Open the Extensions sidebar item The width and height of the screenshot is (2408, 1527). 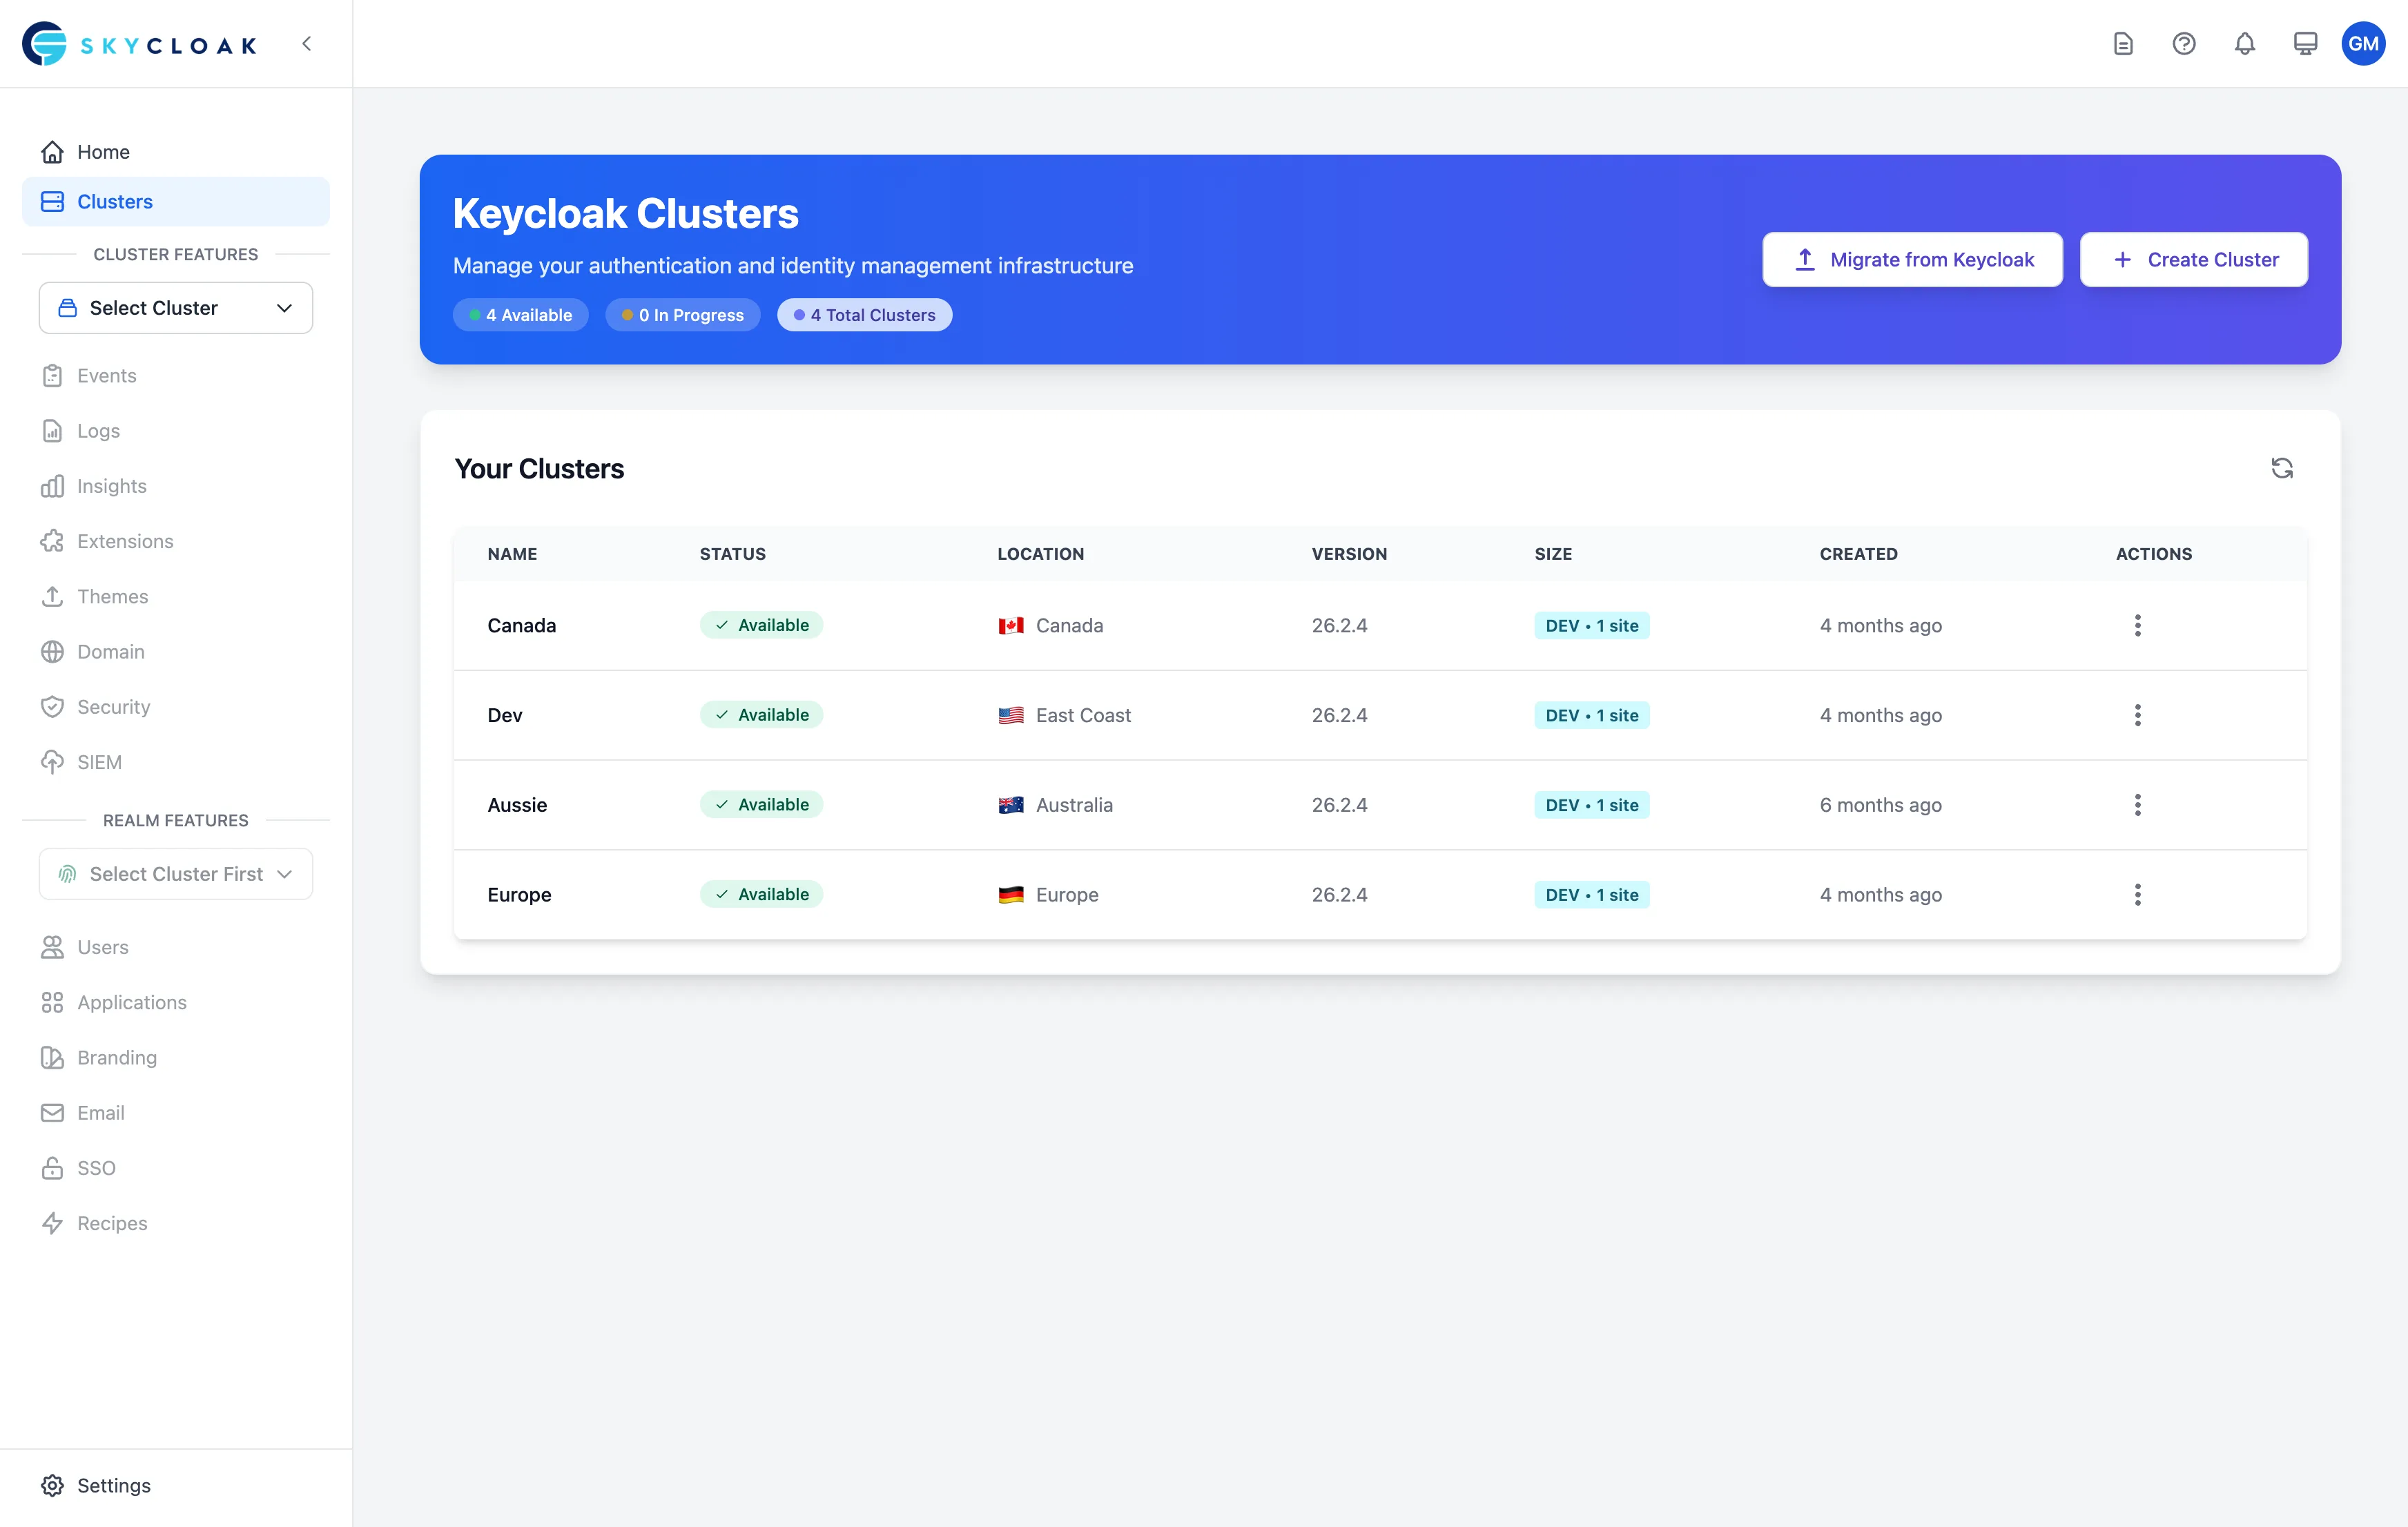tap(125, 541)
